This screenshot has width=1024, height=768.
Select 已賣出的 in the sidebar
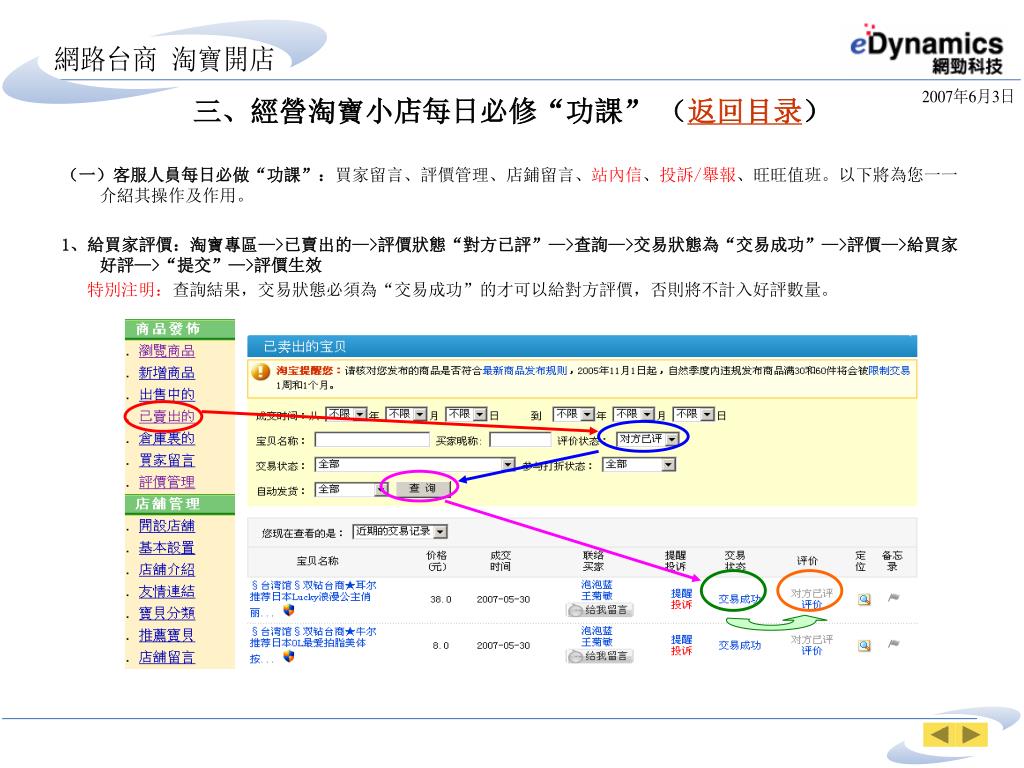click(x=167, y=417)
